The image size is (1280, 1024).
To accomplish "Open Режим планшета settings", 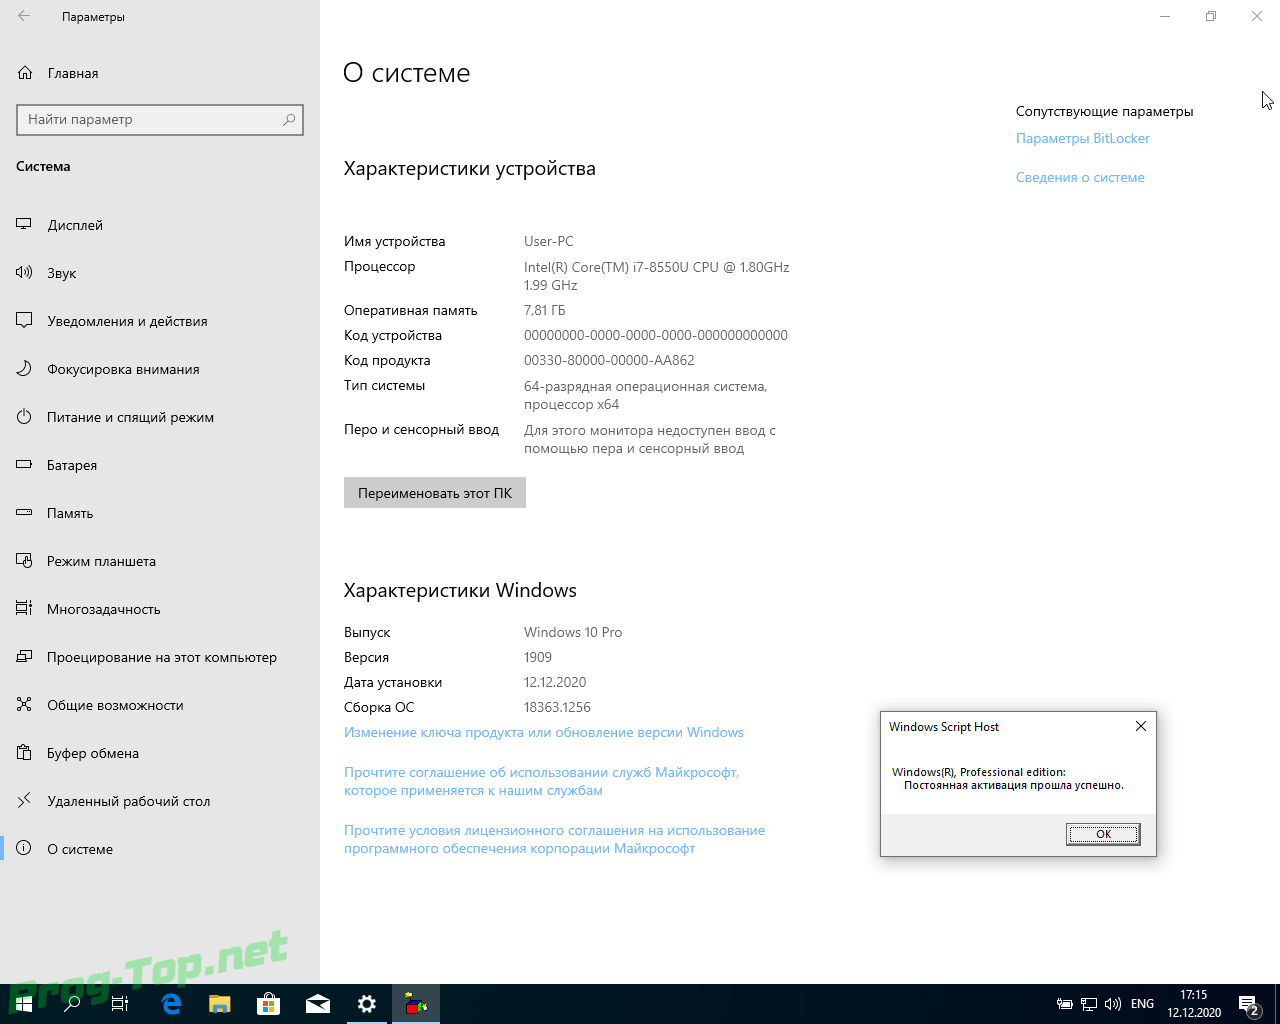I will tap(160, 561).
